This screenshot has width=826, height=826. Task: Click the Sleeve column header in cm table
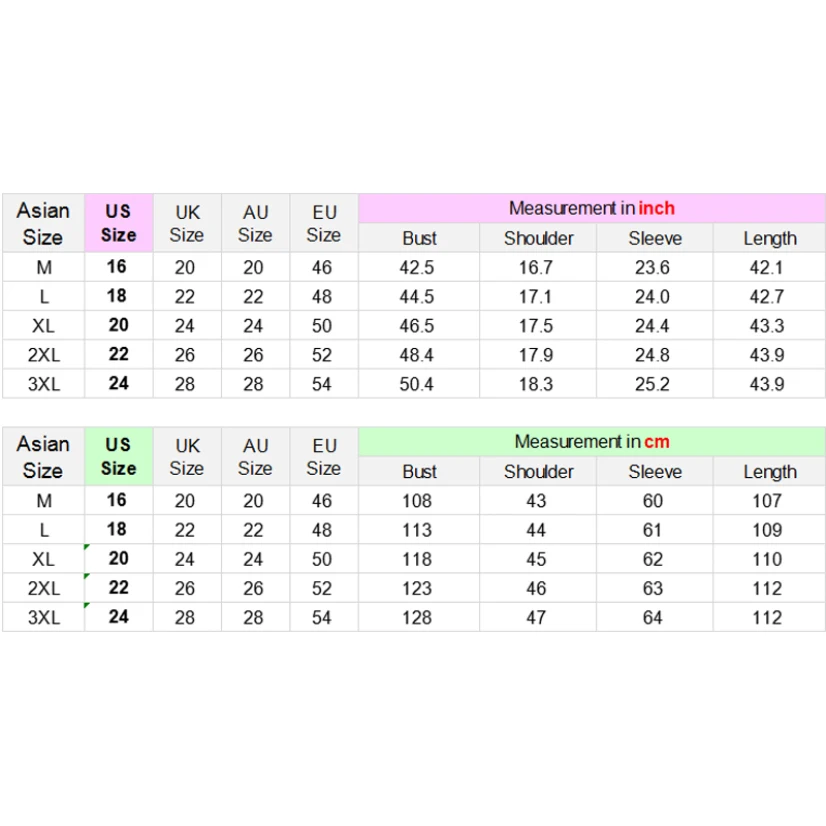tap(655, 472)
